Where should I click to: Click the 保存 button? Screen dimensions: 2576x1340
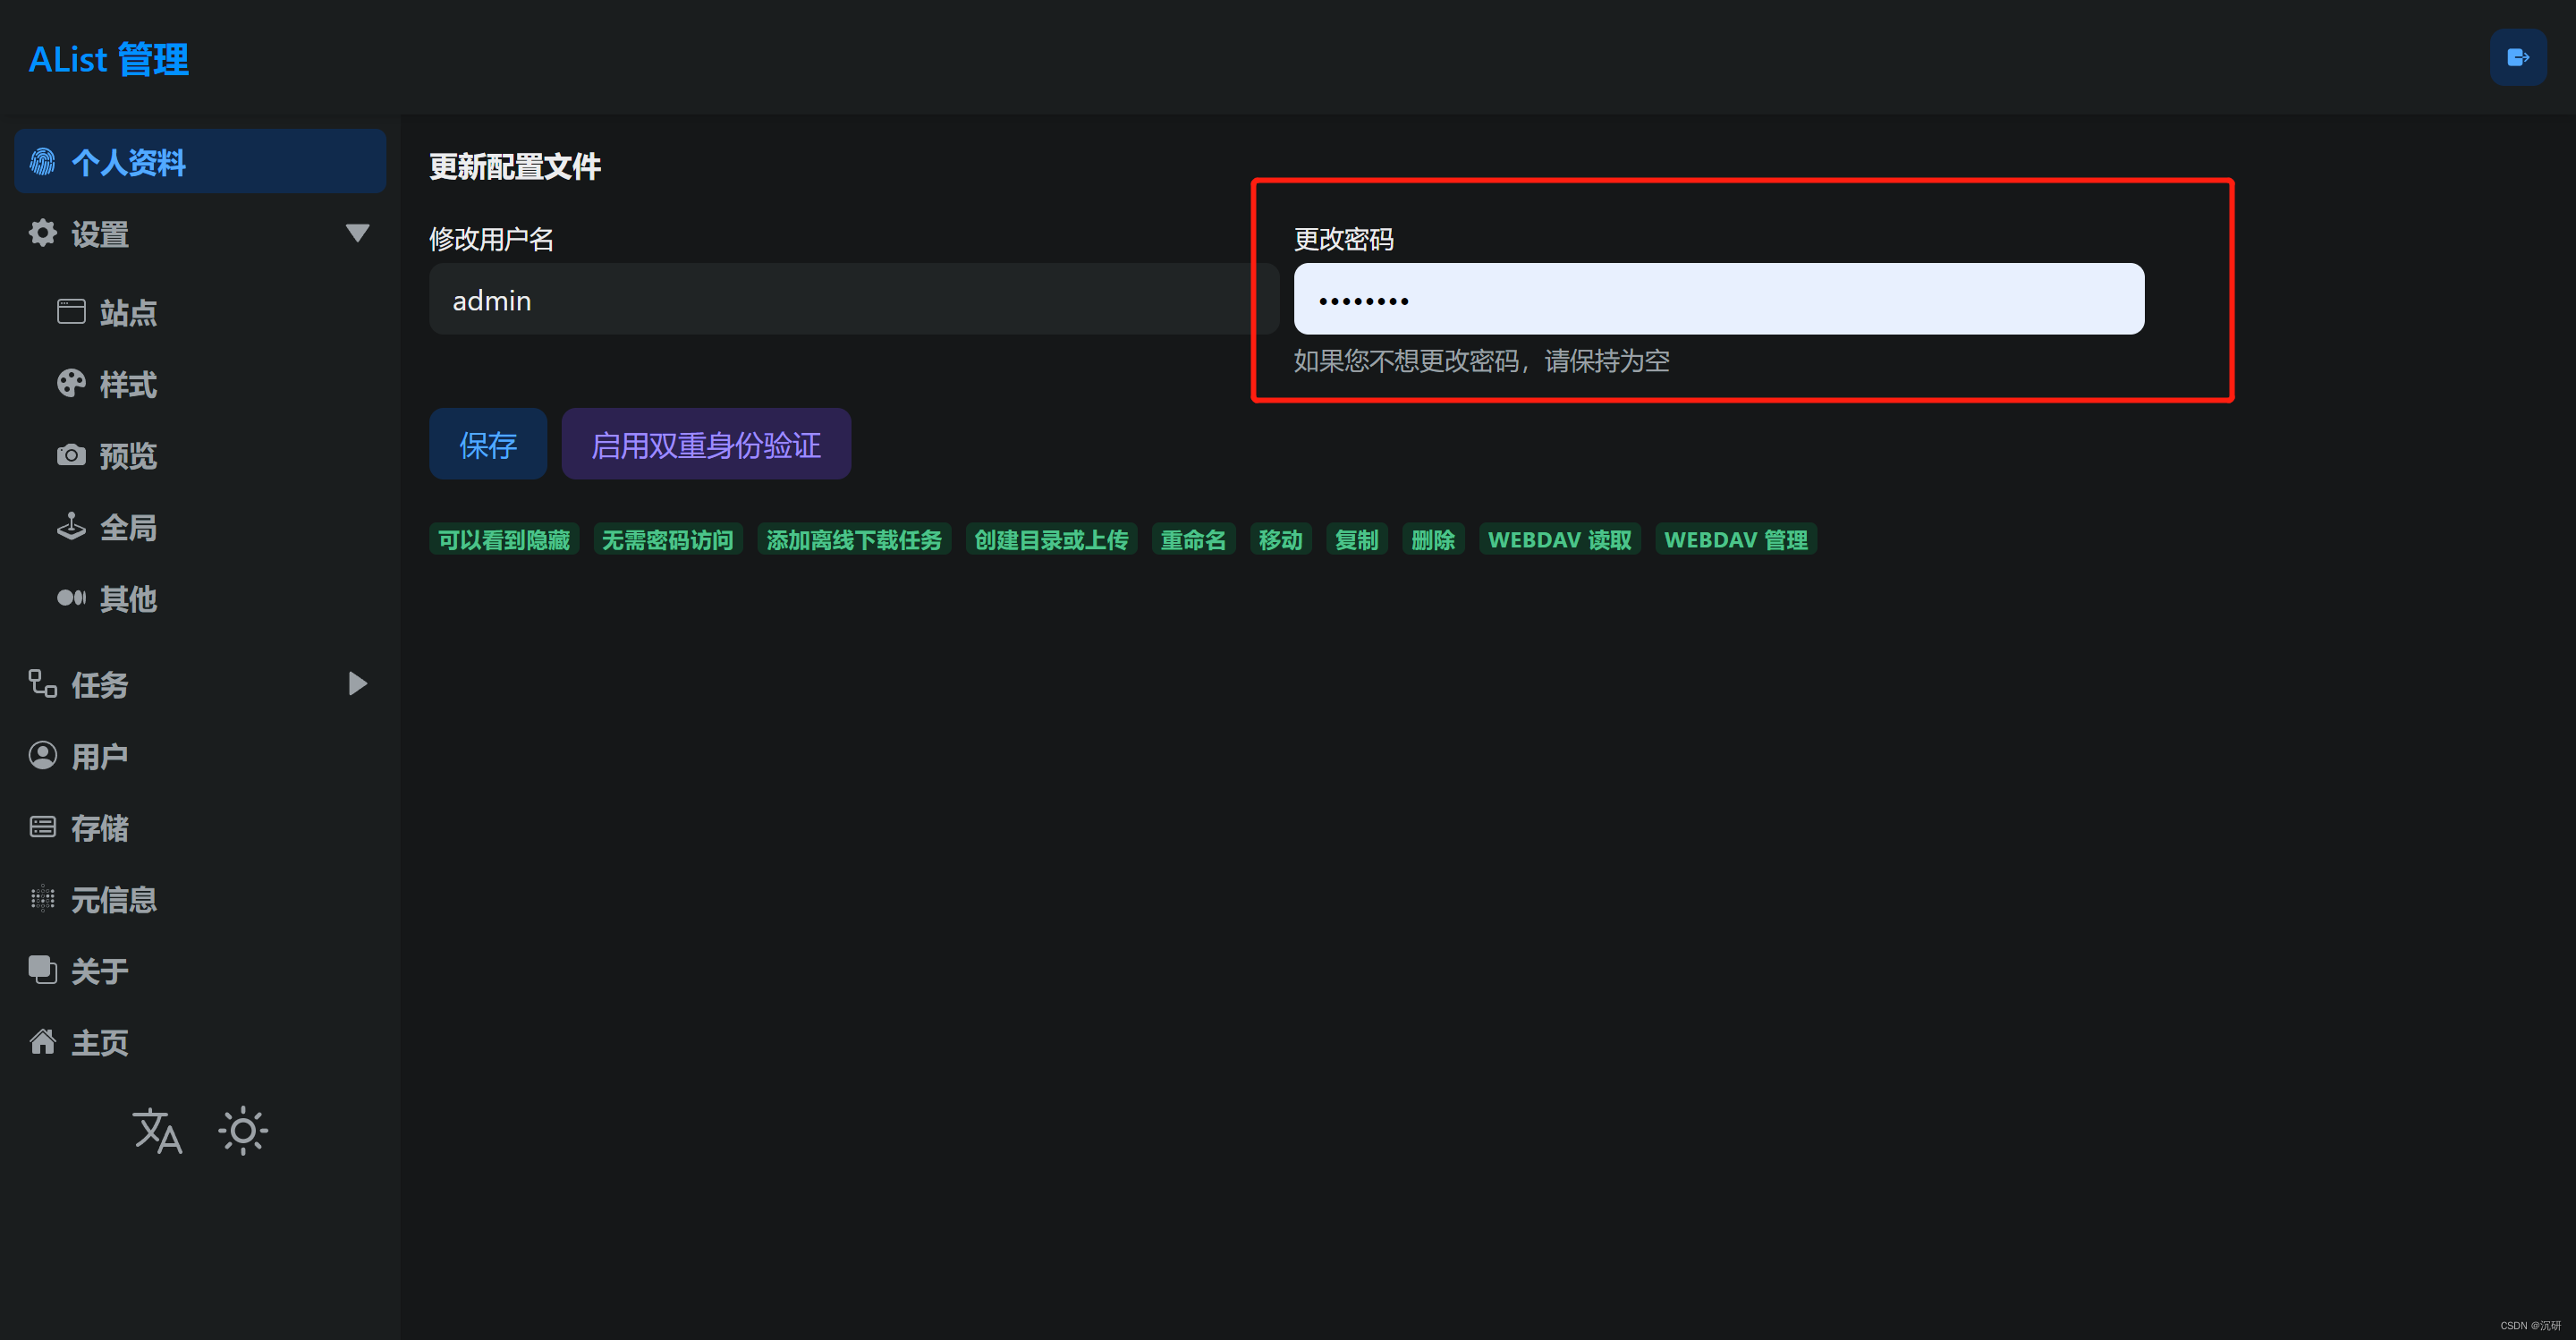[488, 444]
